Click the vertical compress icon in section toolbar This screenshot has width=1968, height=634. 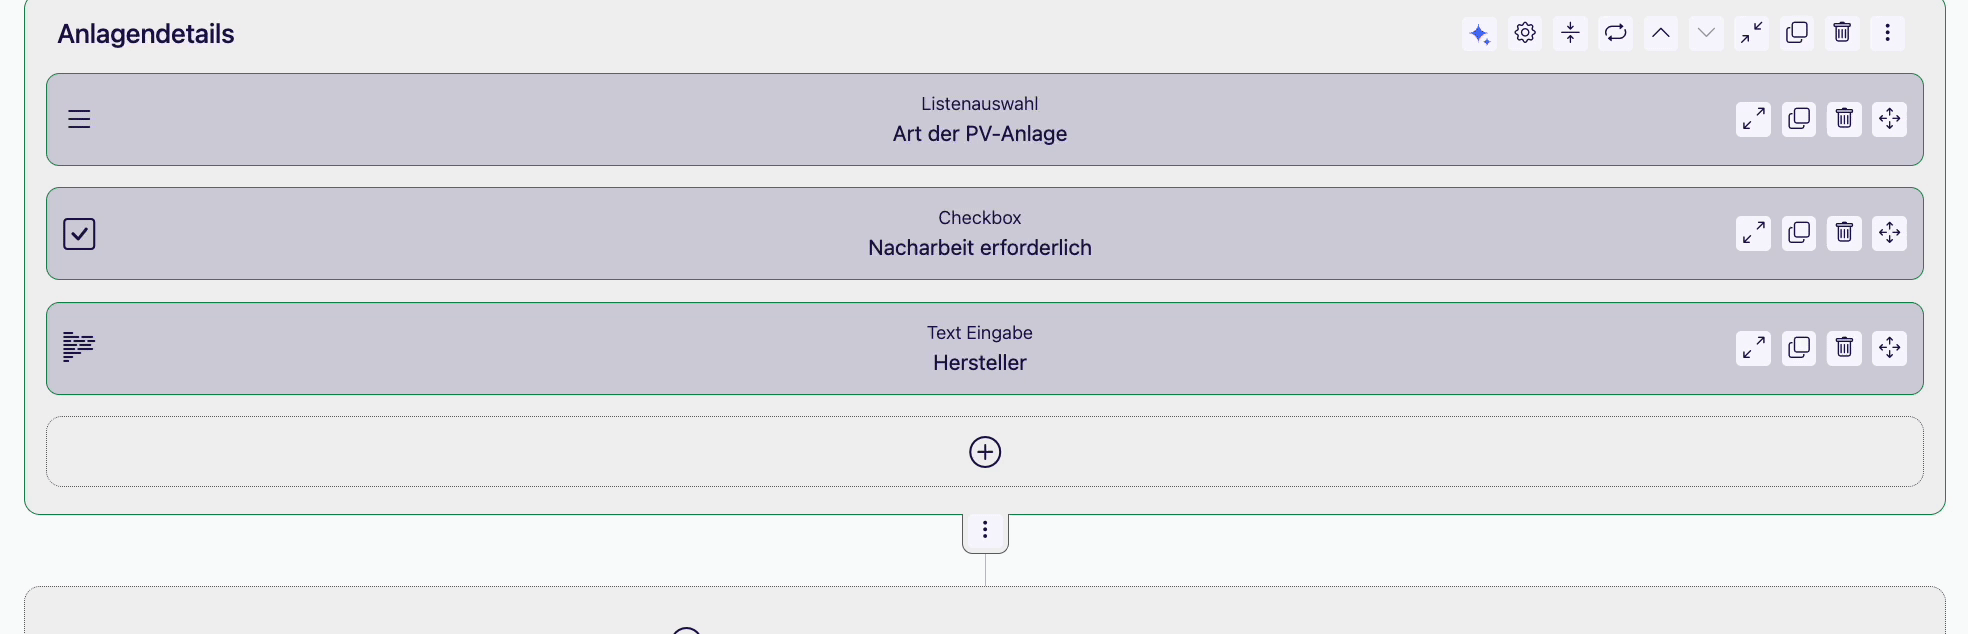coord(1570,33)
